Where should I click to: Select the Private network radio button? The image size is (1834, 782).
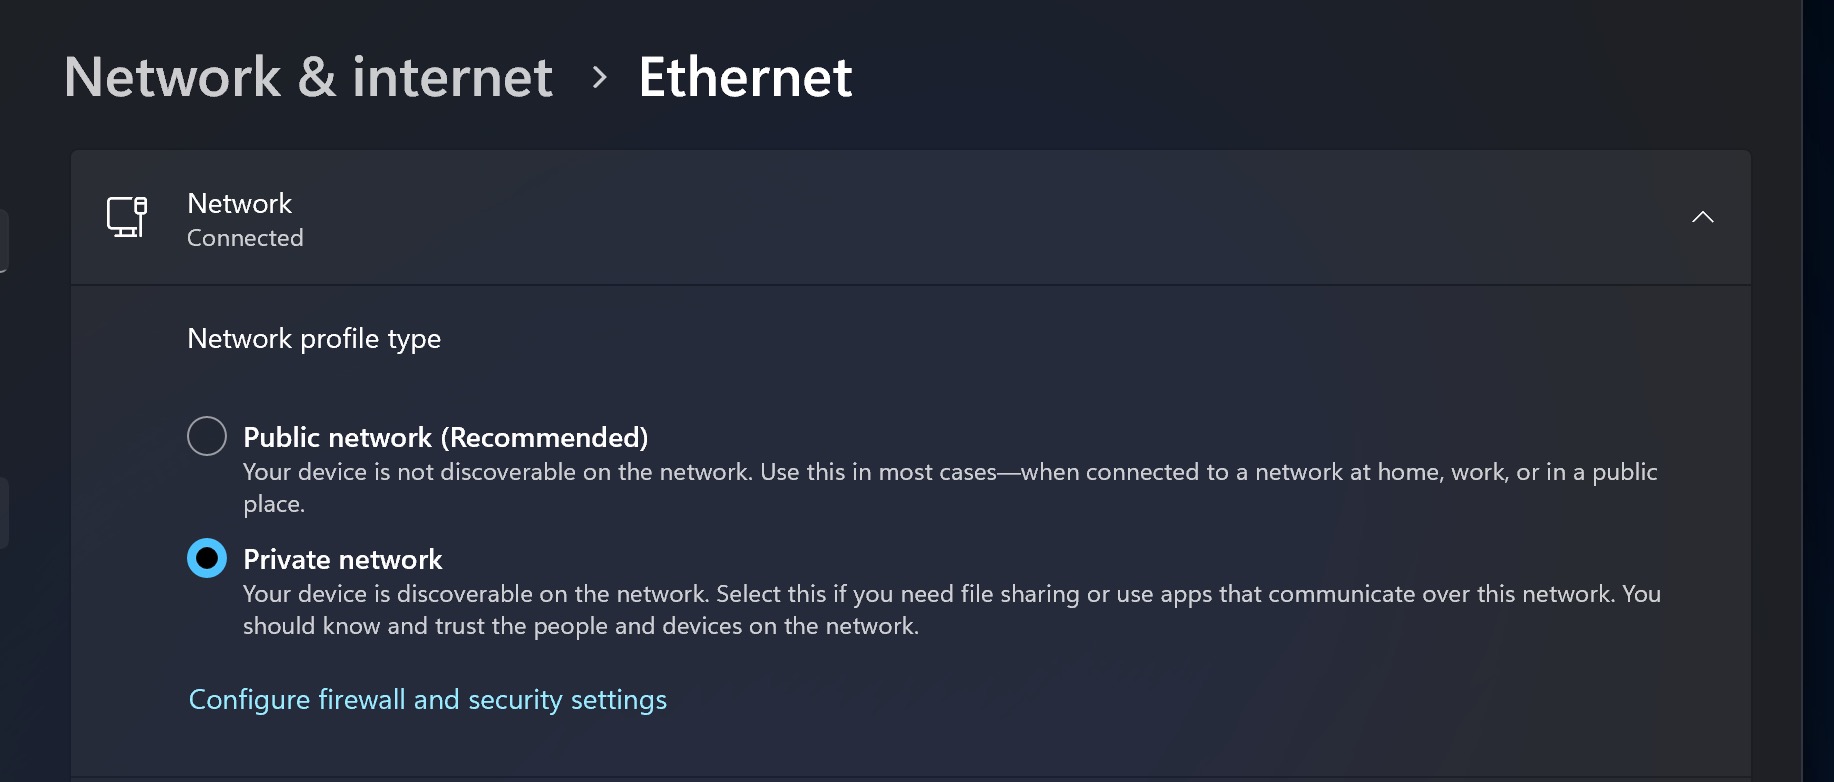207,558
